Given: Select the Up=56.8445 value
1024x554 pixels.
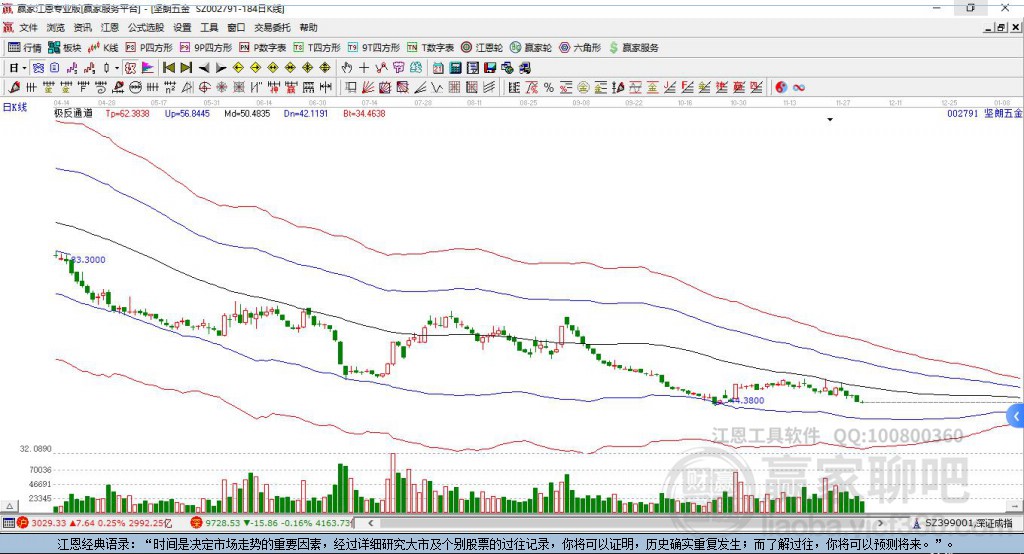Looking at the screenshot, I should pyautogui.click(x=187, y=113).
